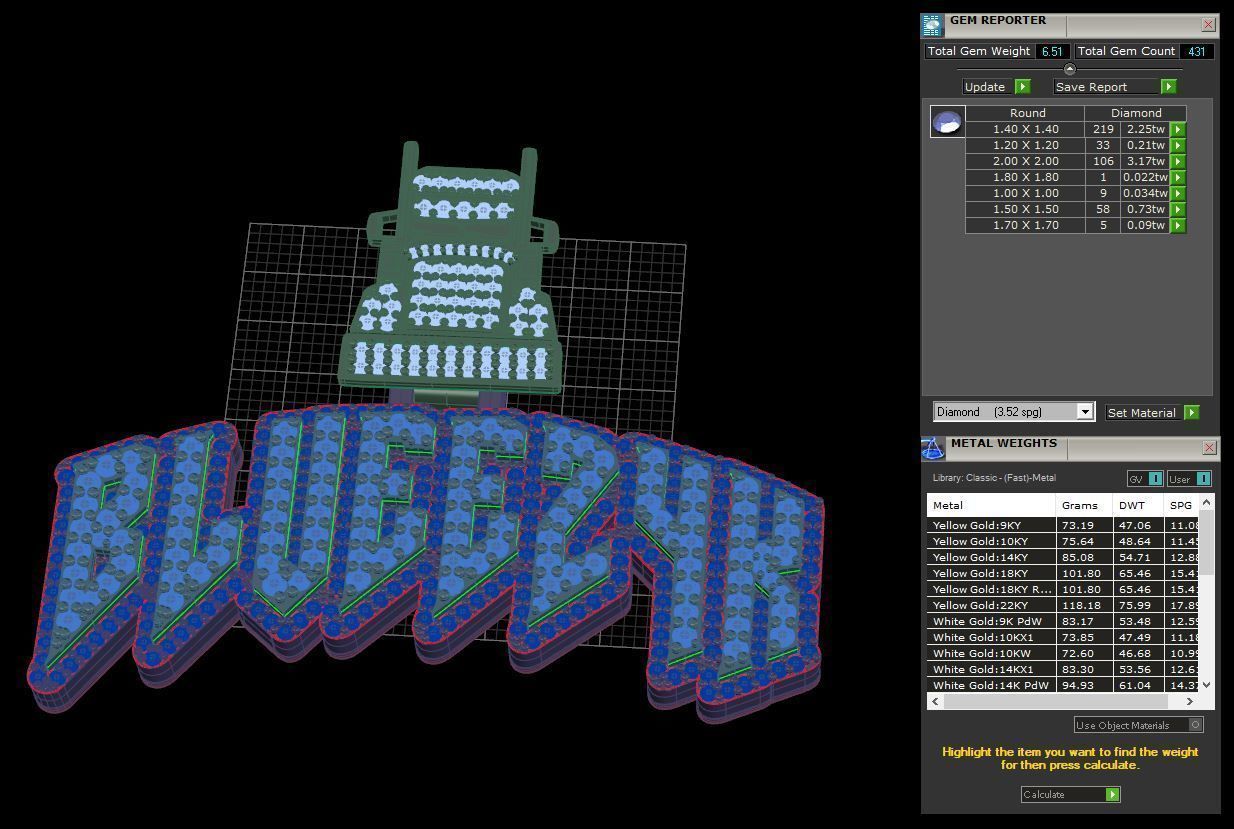Screen dimensions: 1234x829
Task: Click the 1.50 X 1.50 size cell
Action: tap(1025, 209)
